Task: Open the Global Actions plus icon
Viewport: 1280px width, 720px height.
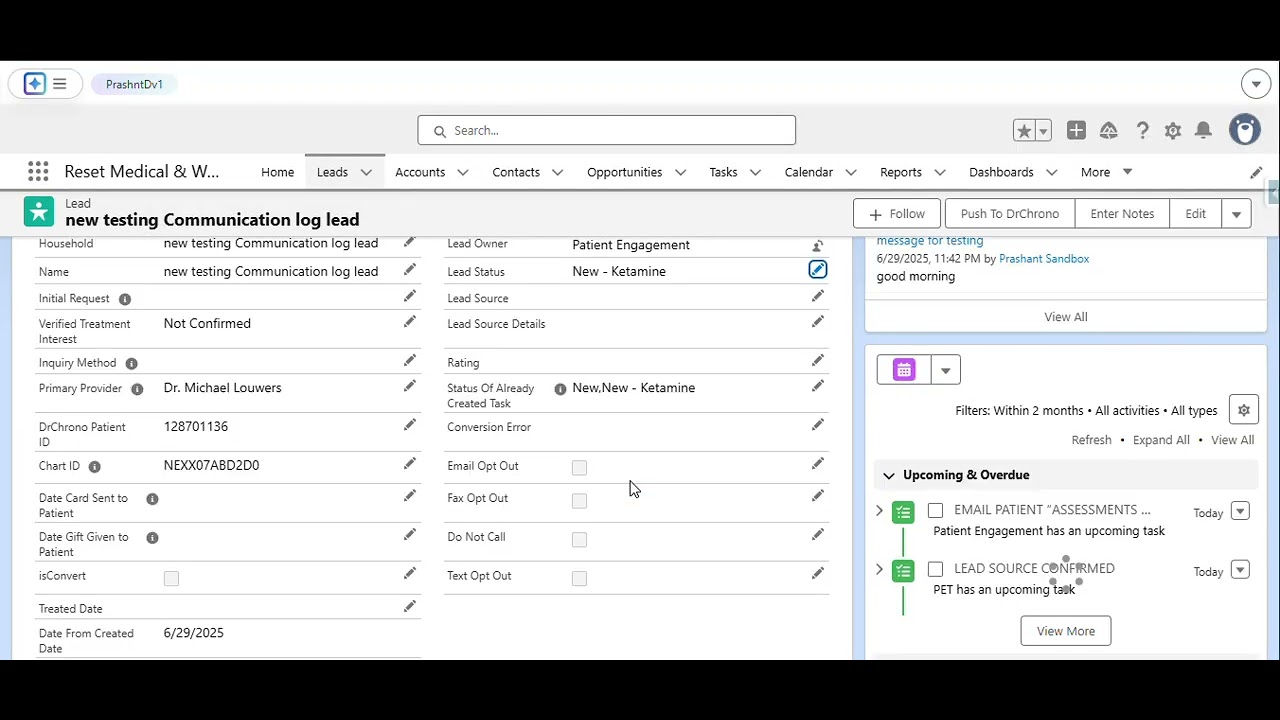Action: coord(1076,131)
